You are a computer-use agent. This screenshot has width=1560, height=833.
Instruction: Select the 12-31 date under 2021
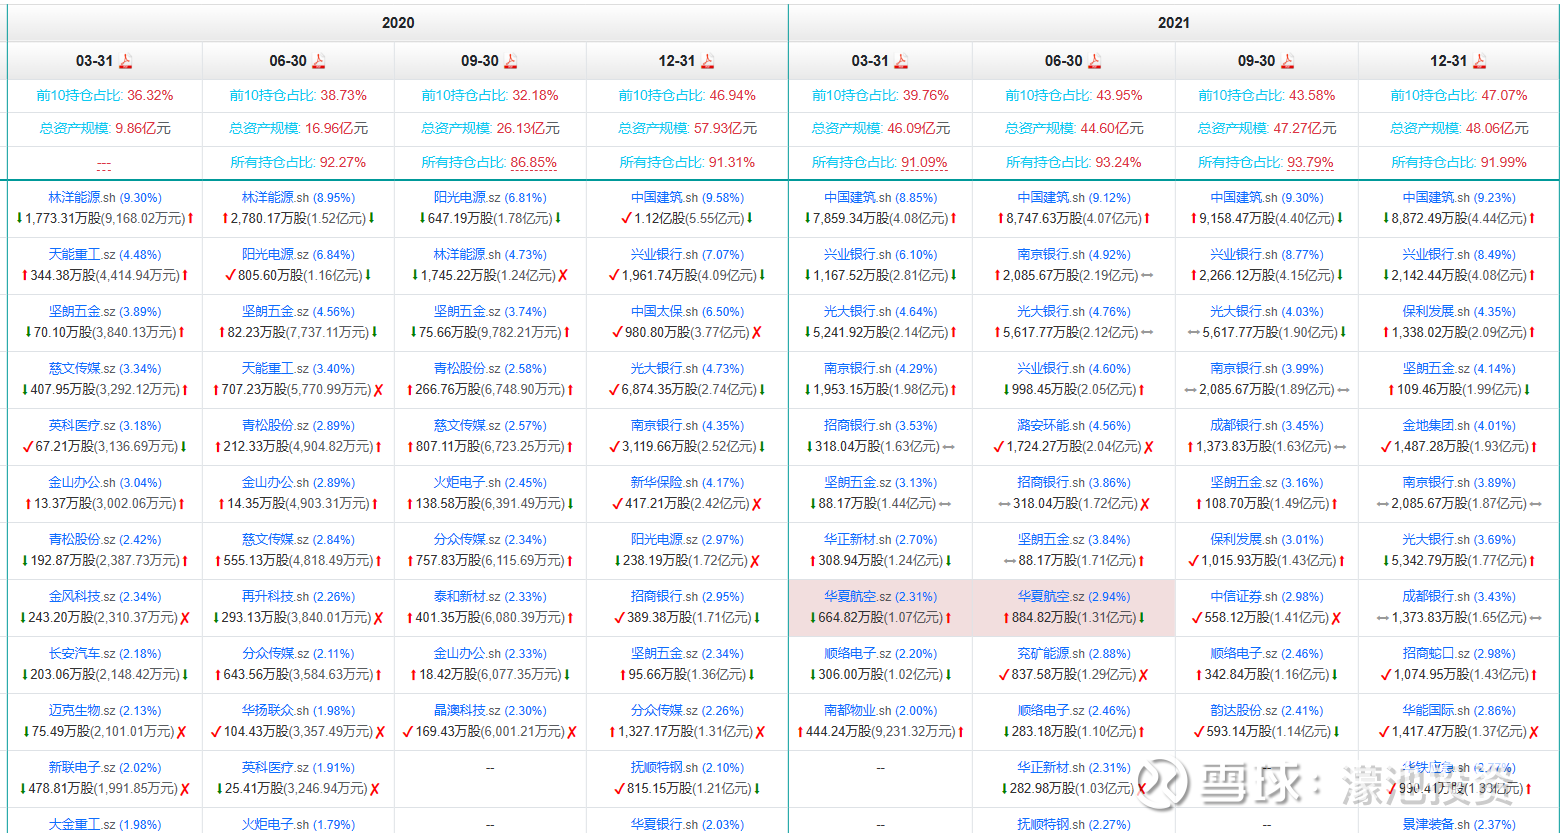[1448, 61]
